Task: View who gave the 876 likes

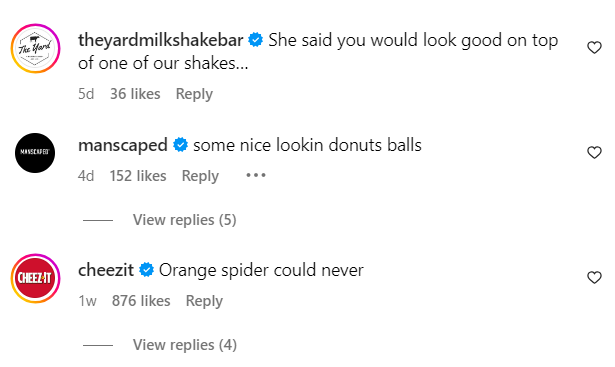Action: (x=141, y=301)
